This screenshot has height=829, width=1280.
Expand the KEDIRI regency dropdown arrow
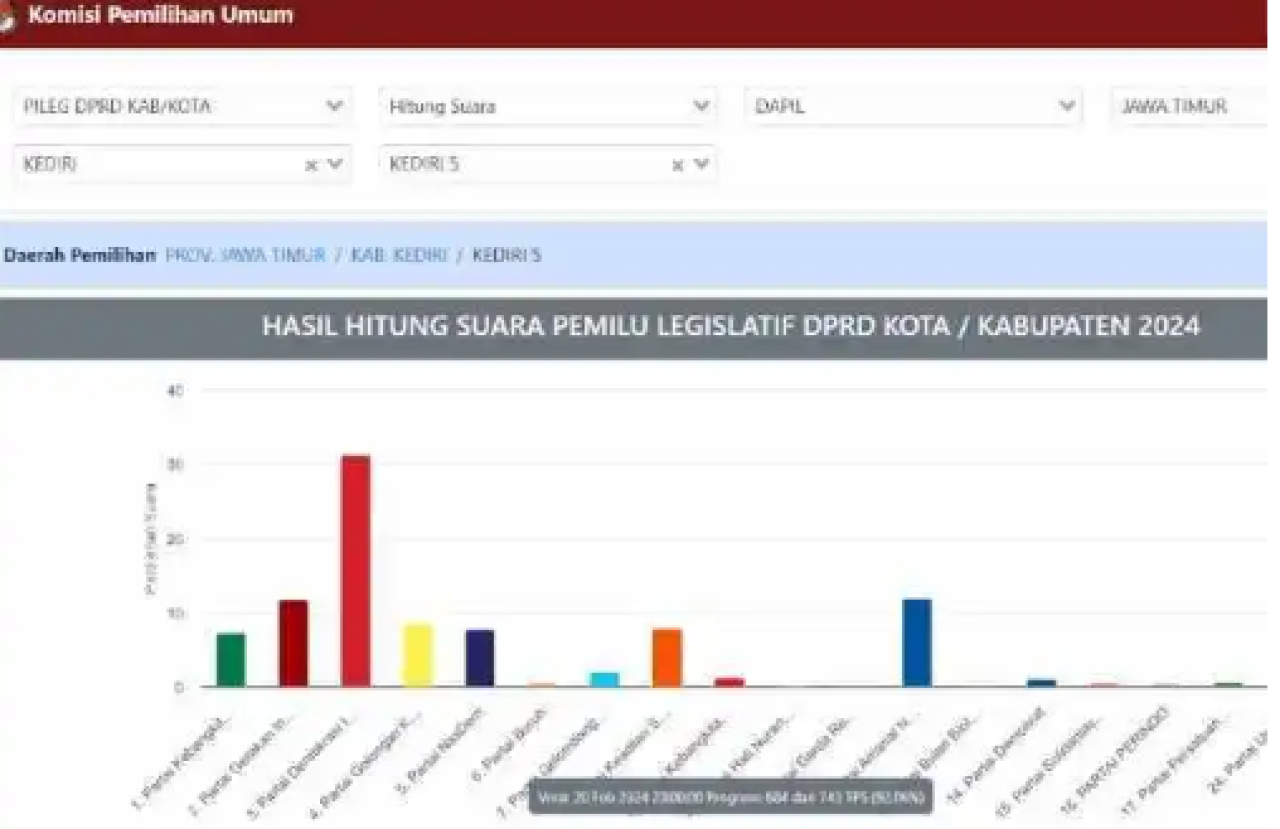(x=335, y=165)
